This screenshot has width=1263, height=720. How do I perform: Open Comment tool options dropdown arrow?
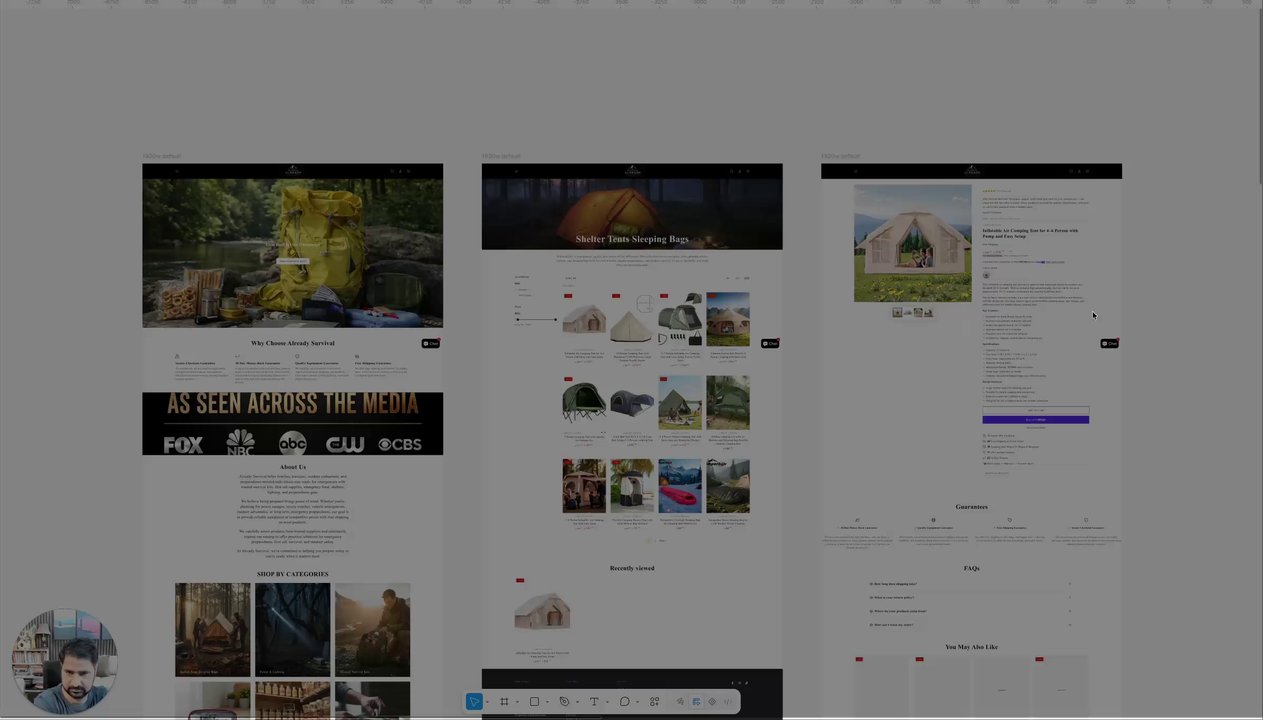coord(637,701)
